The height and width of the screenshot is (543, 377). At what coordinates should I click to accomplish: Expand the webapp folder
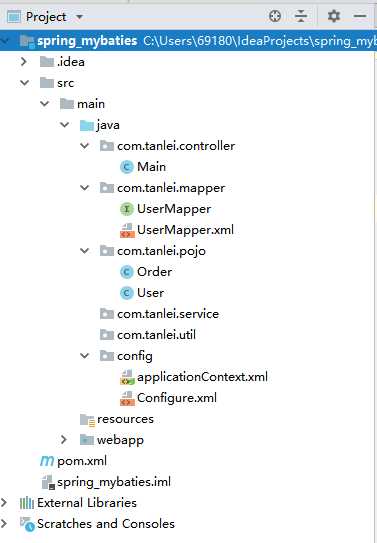click(x=64, y=439)
